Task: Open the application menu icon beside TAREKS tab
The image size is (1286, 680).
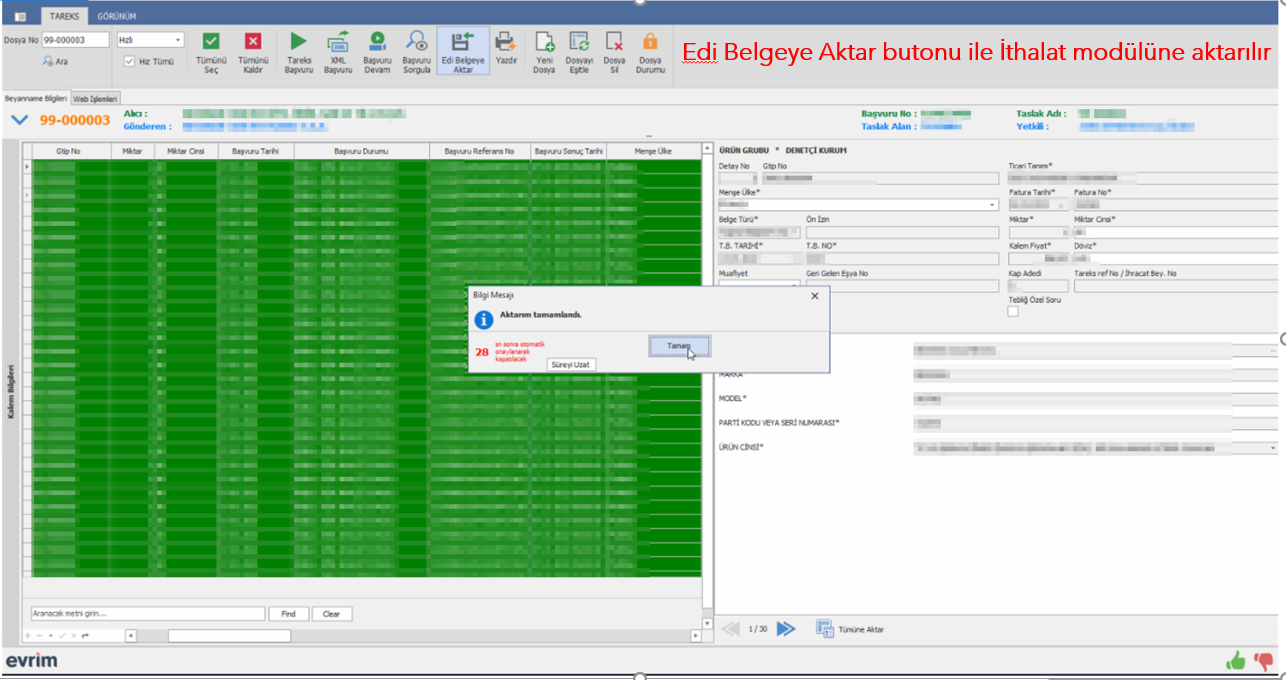Action: click(x=20, y=17)
